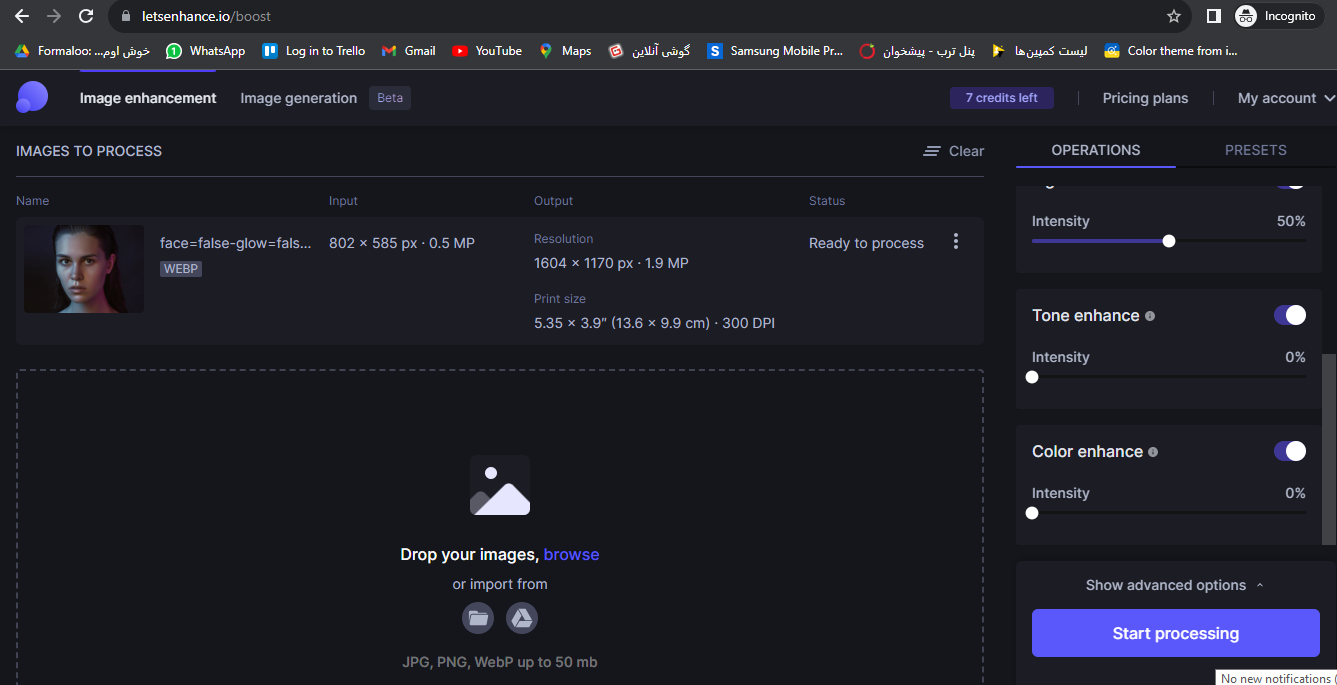Open the three-dot menu for the image row
The image size is (1337, 685).
956,242
